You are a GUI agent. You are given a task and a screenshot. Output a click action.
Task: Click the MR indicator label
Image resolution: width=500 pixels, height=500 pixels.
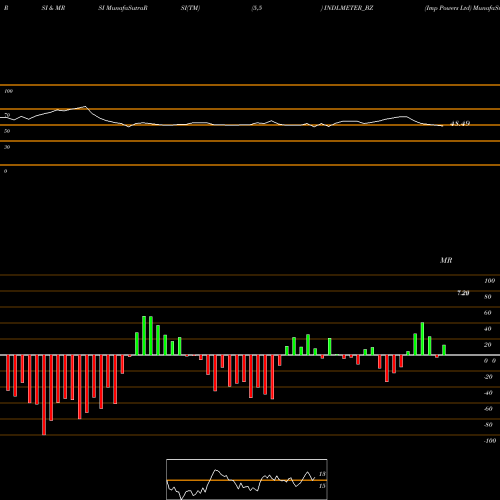(x=446, y=260)
